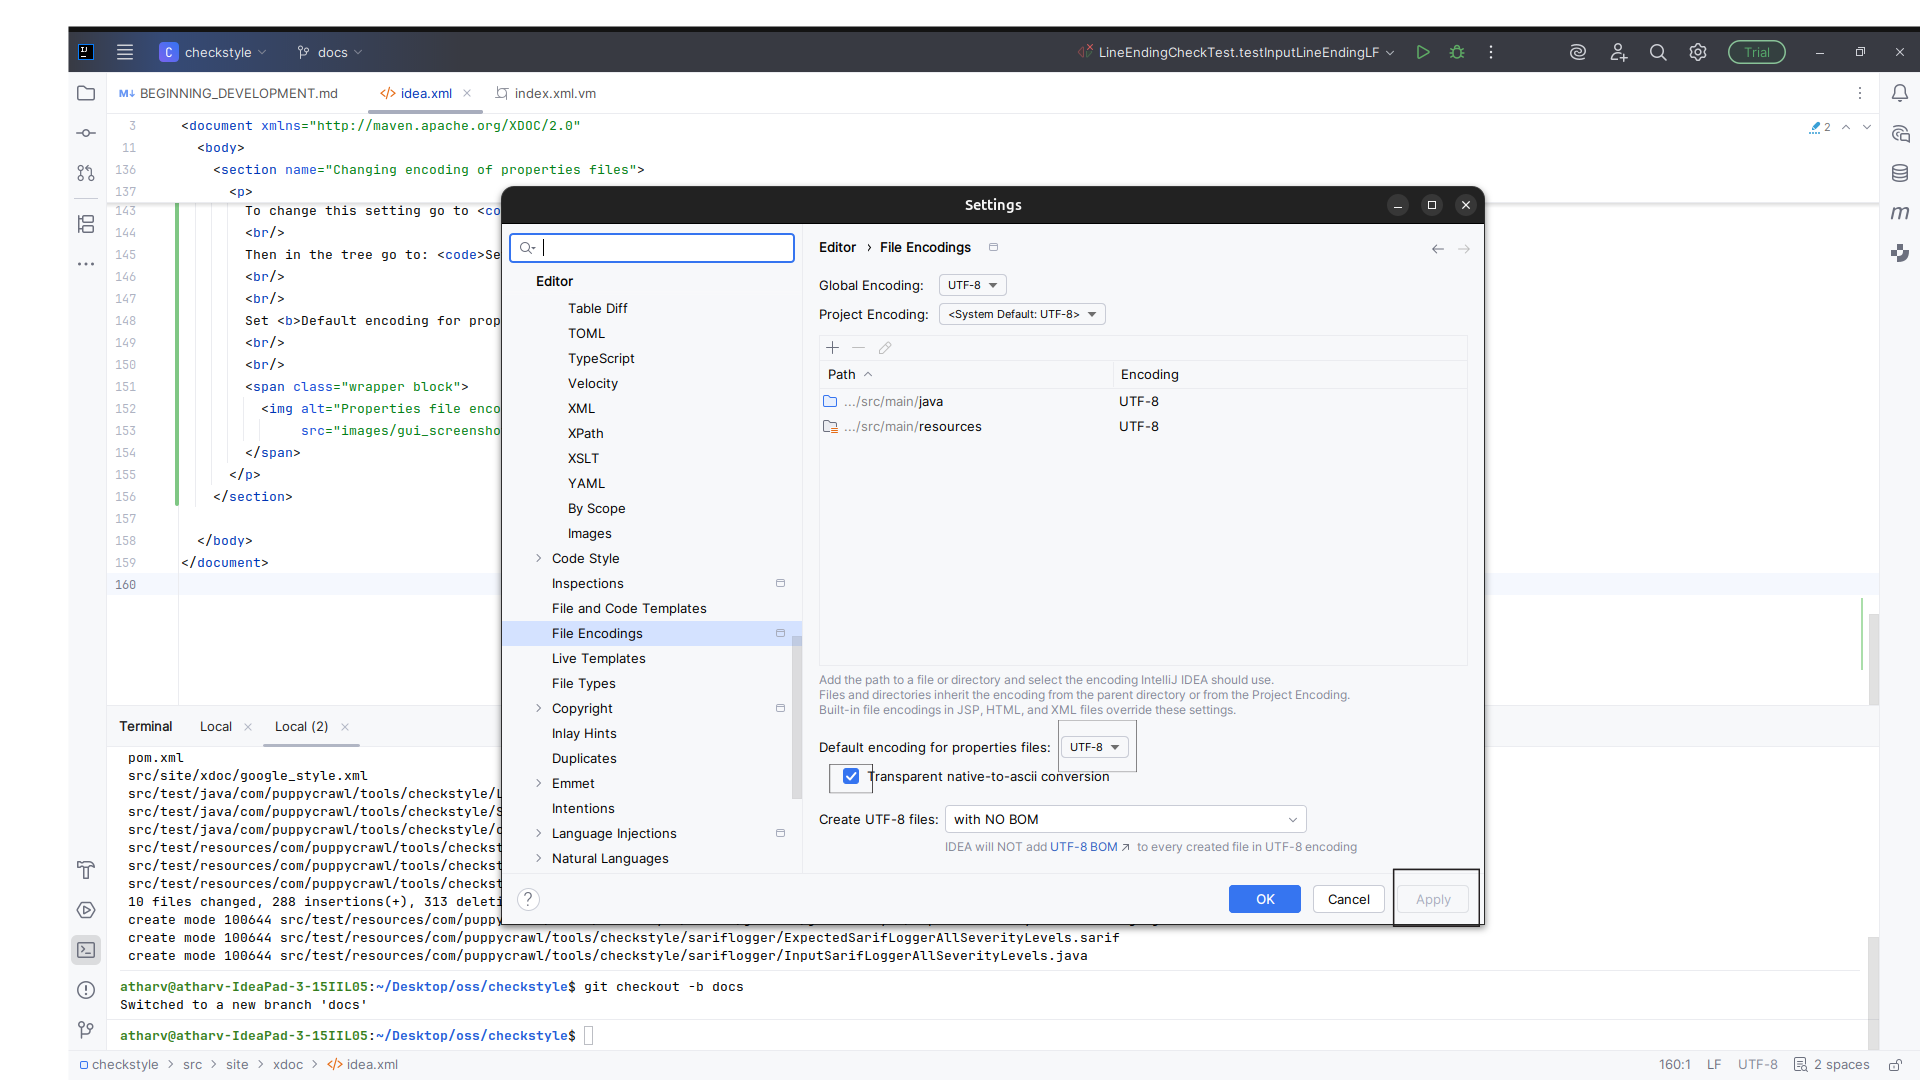Open the Problems tool window
This screenshot has height=1080, width=1920.
pyautogui.click(x=85, y=990)
